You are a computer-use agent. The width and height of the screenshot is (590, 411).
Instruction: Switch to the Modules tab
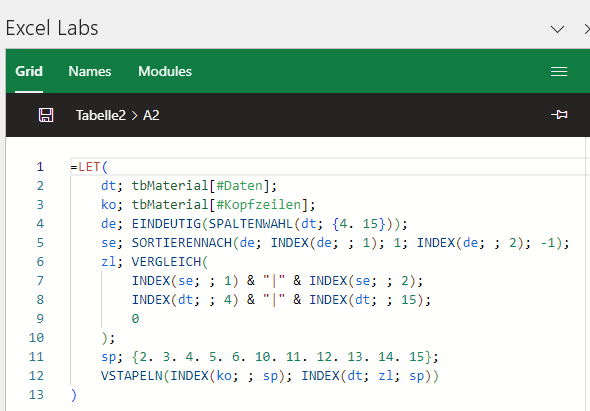click(165, 71)
